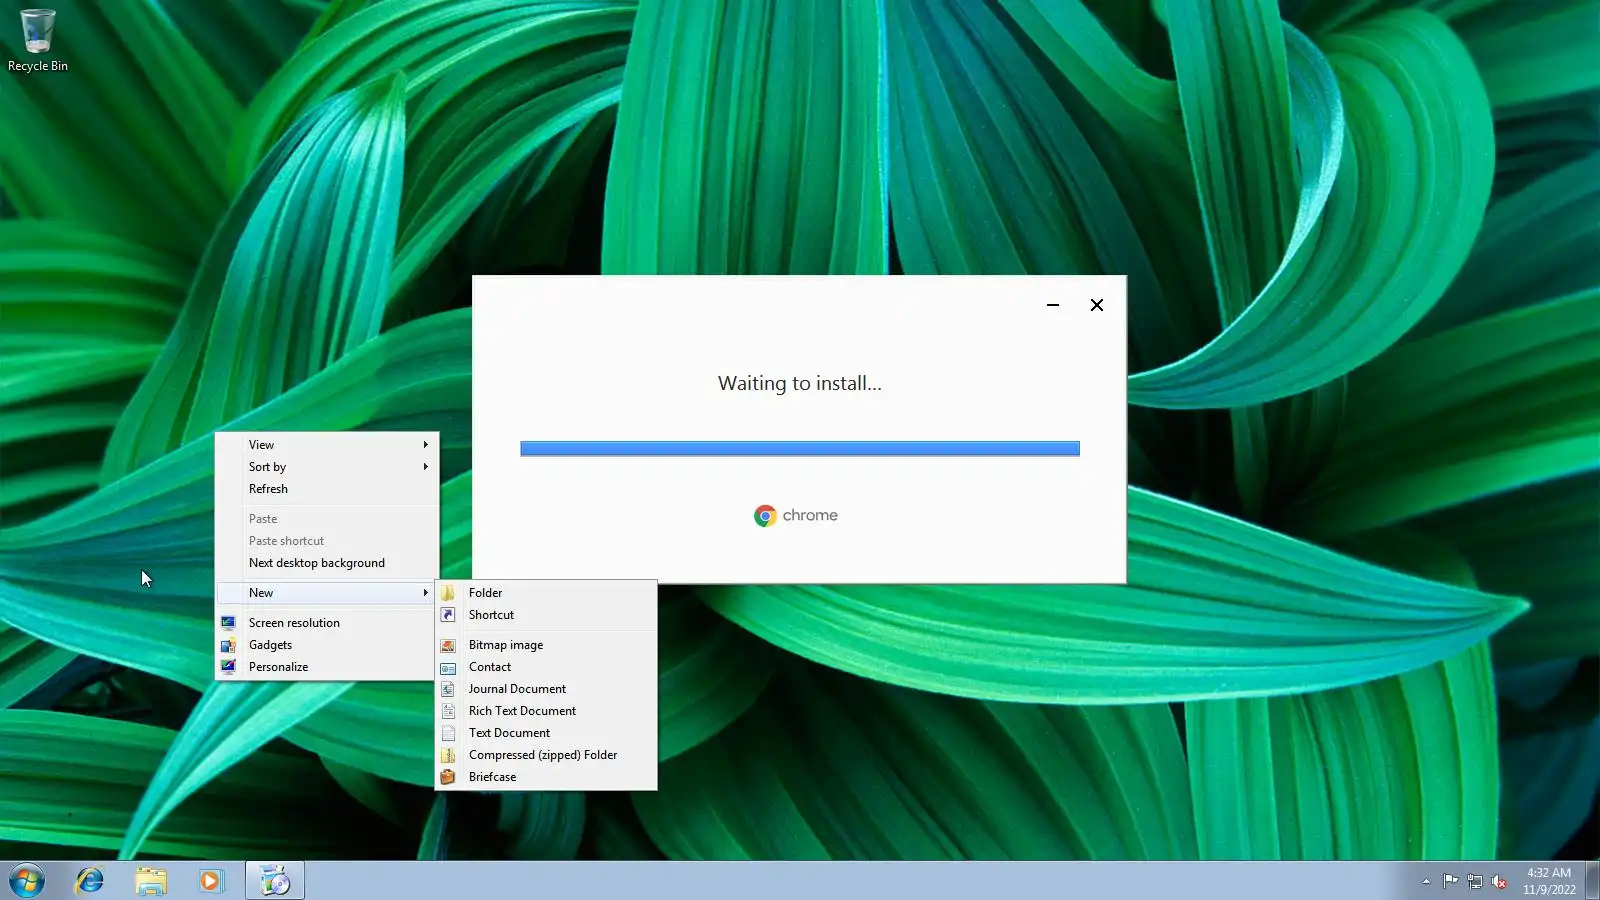The image size is (1600, 900).
Task: Select the greyed-out Paste menu entry
Action: 326,519
